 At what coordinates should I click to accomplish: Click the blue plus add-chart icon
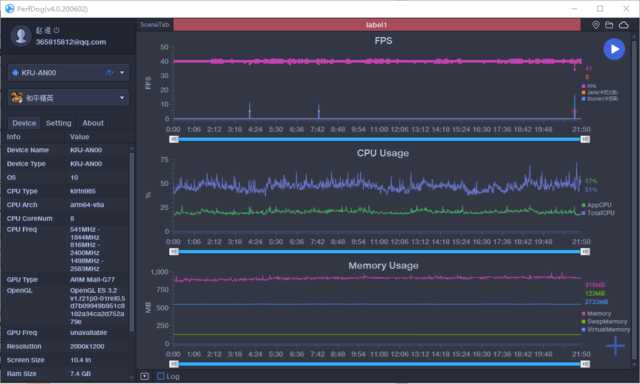click(x=615, y=346)
